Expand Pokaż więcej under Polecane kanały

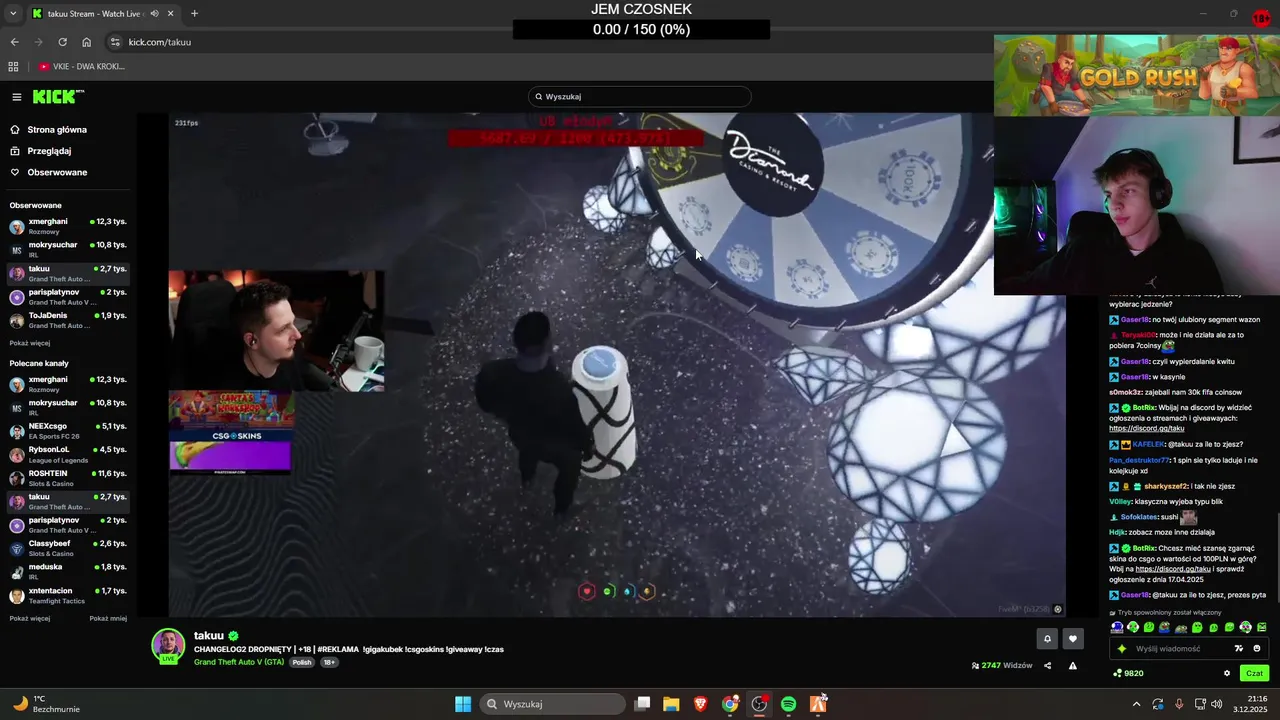tap(29, 619)
